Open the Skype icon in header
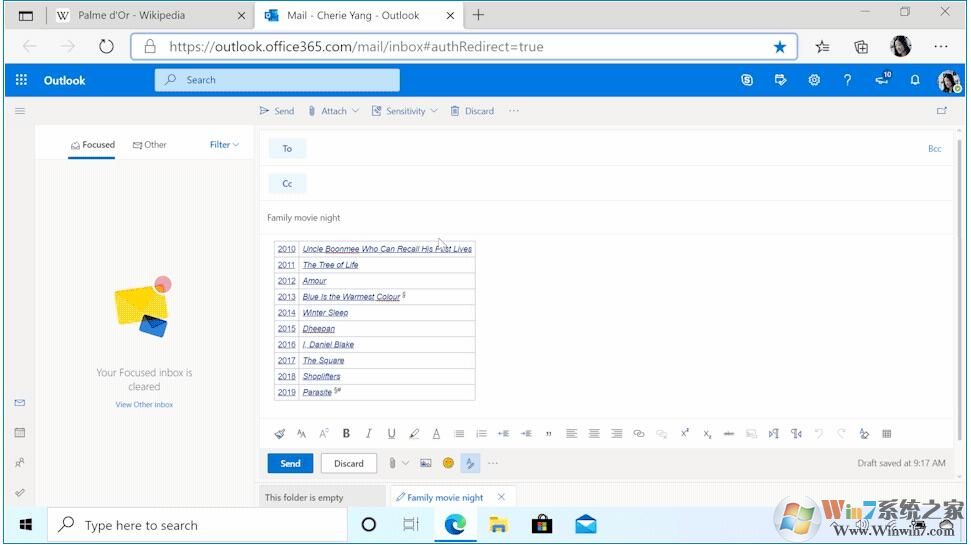Image resolution: width=971 pixels, height=545 pixels. pos(747,80)
